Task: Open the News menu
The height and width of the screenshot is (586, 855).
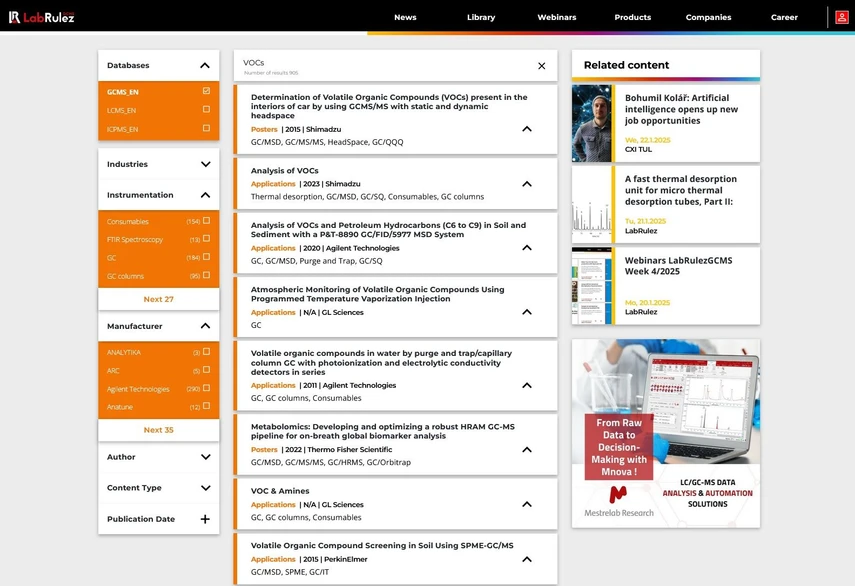Action: coord(405,17)
